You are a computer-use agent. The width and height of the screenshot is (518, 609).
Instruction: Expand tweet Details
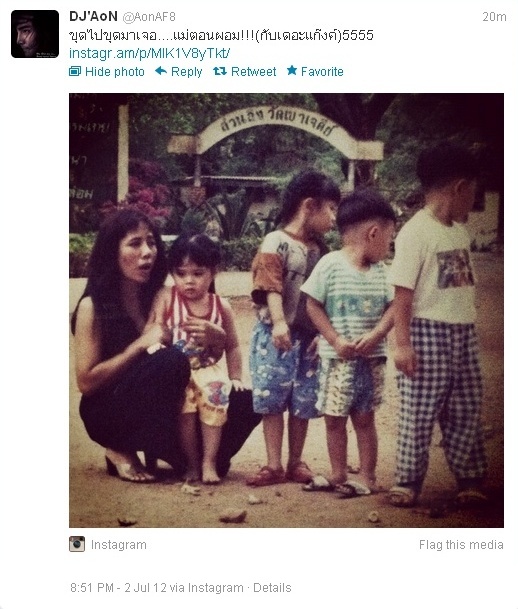(272, 588)
